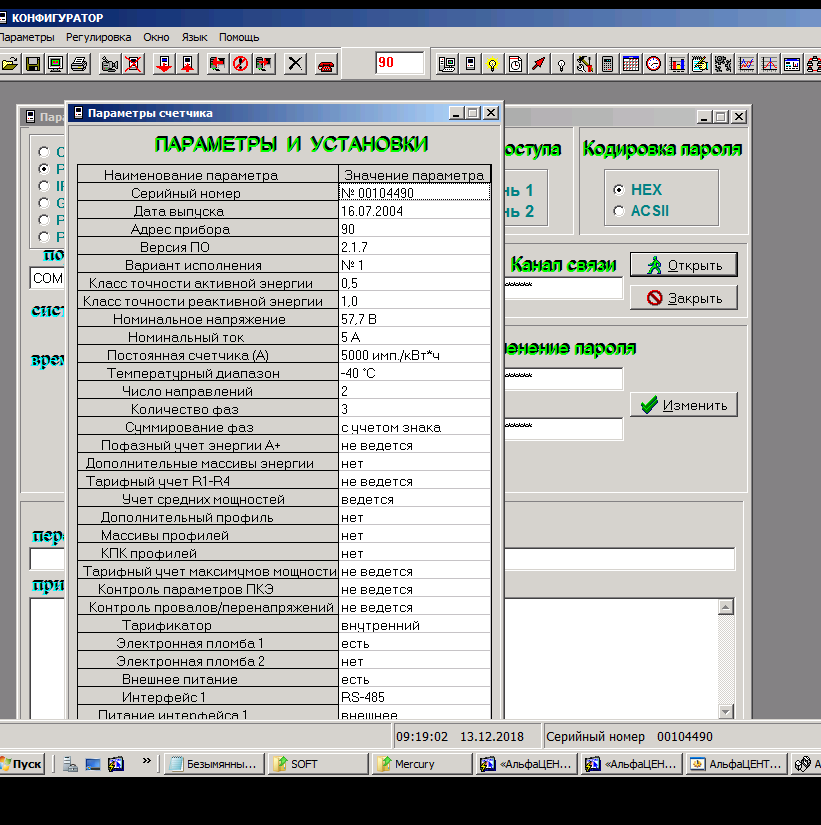The width and height of the screenshot is (821, 825).
Task: Open the Окно menu
Action: [156, 37]
